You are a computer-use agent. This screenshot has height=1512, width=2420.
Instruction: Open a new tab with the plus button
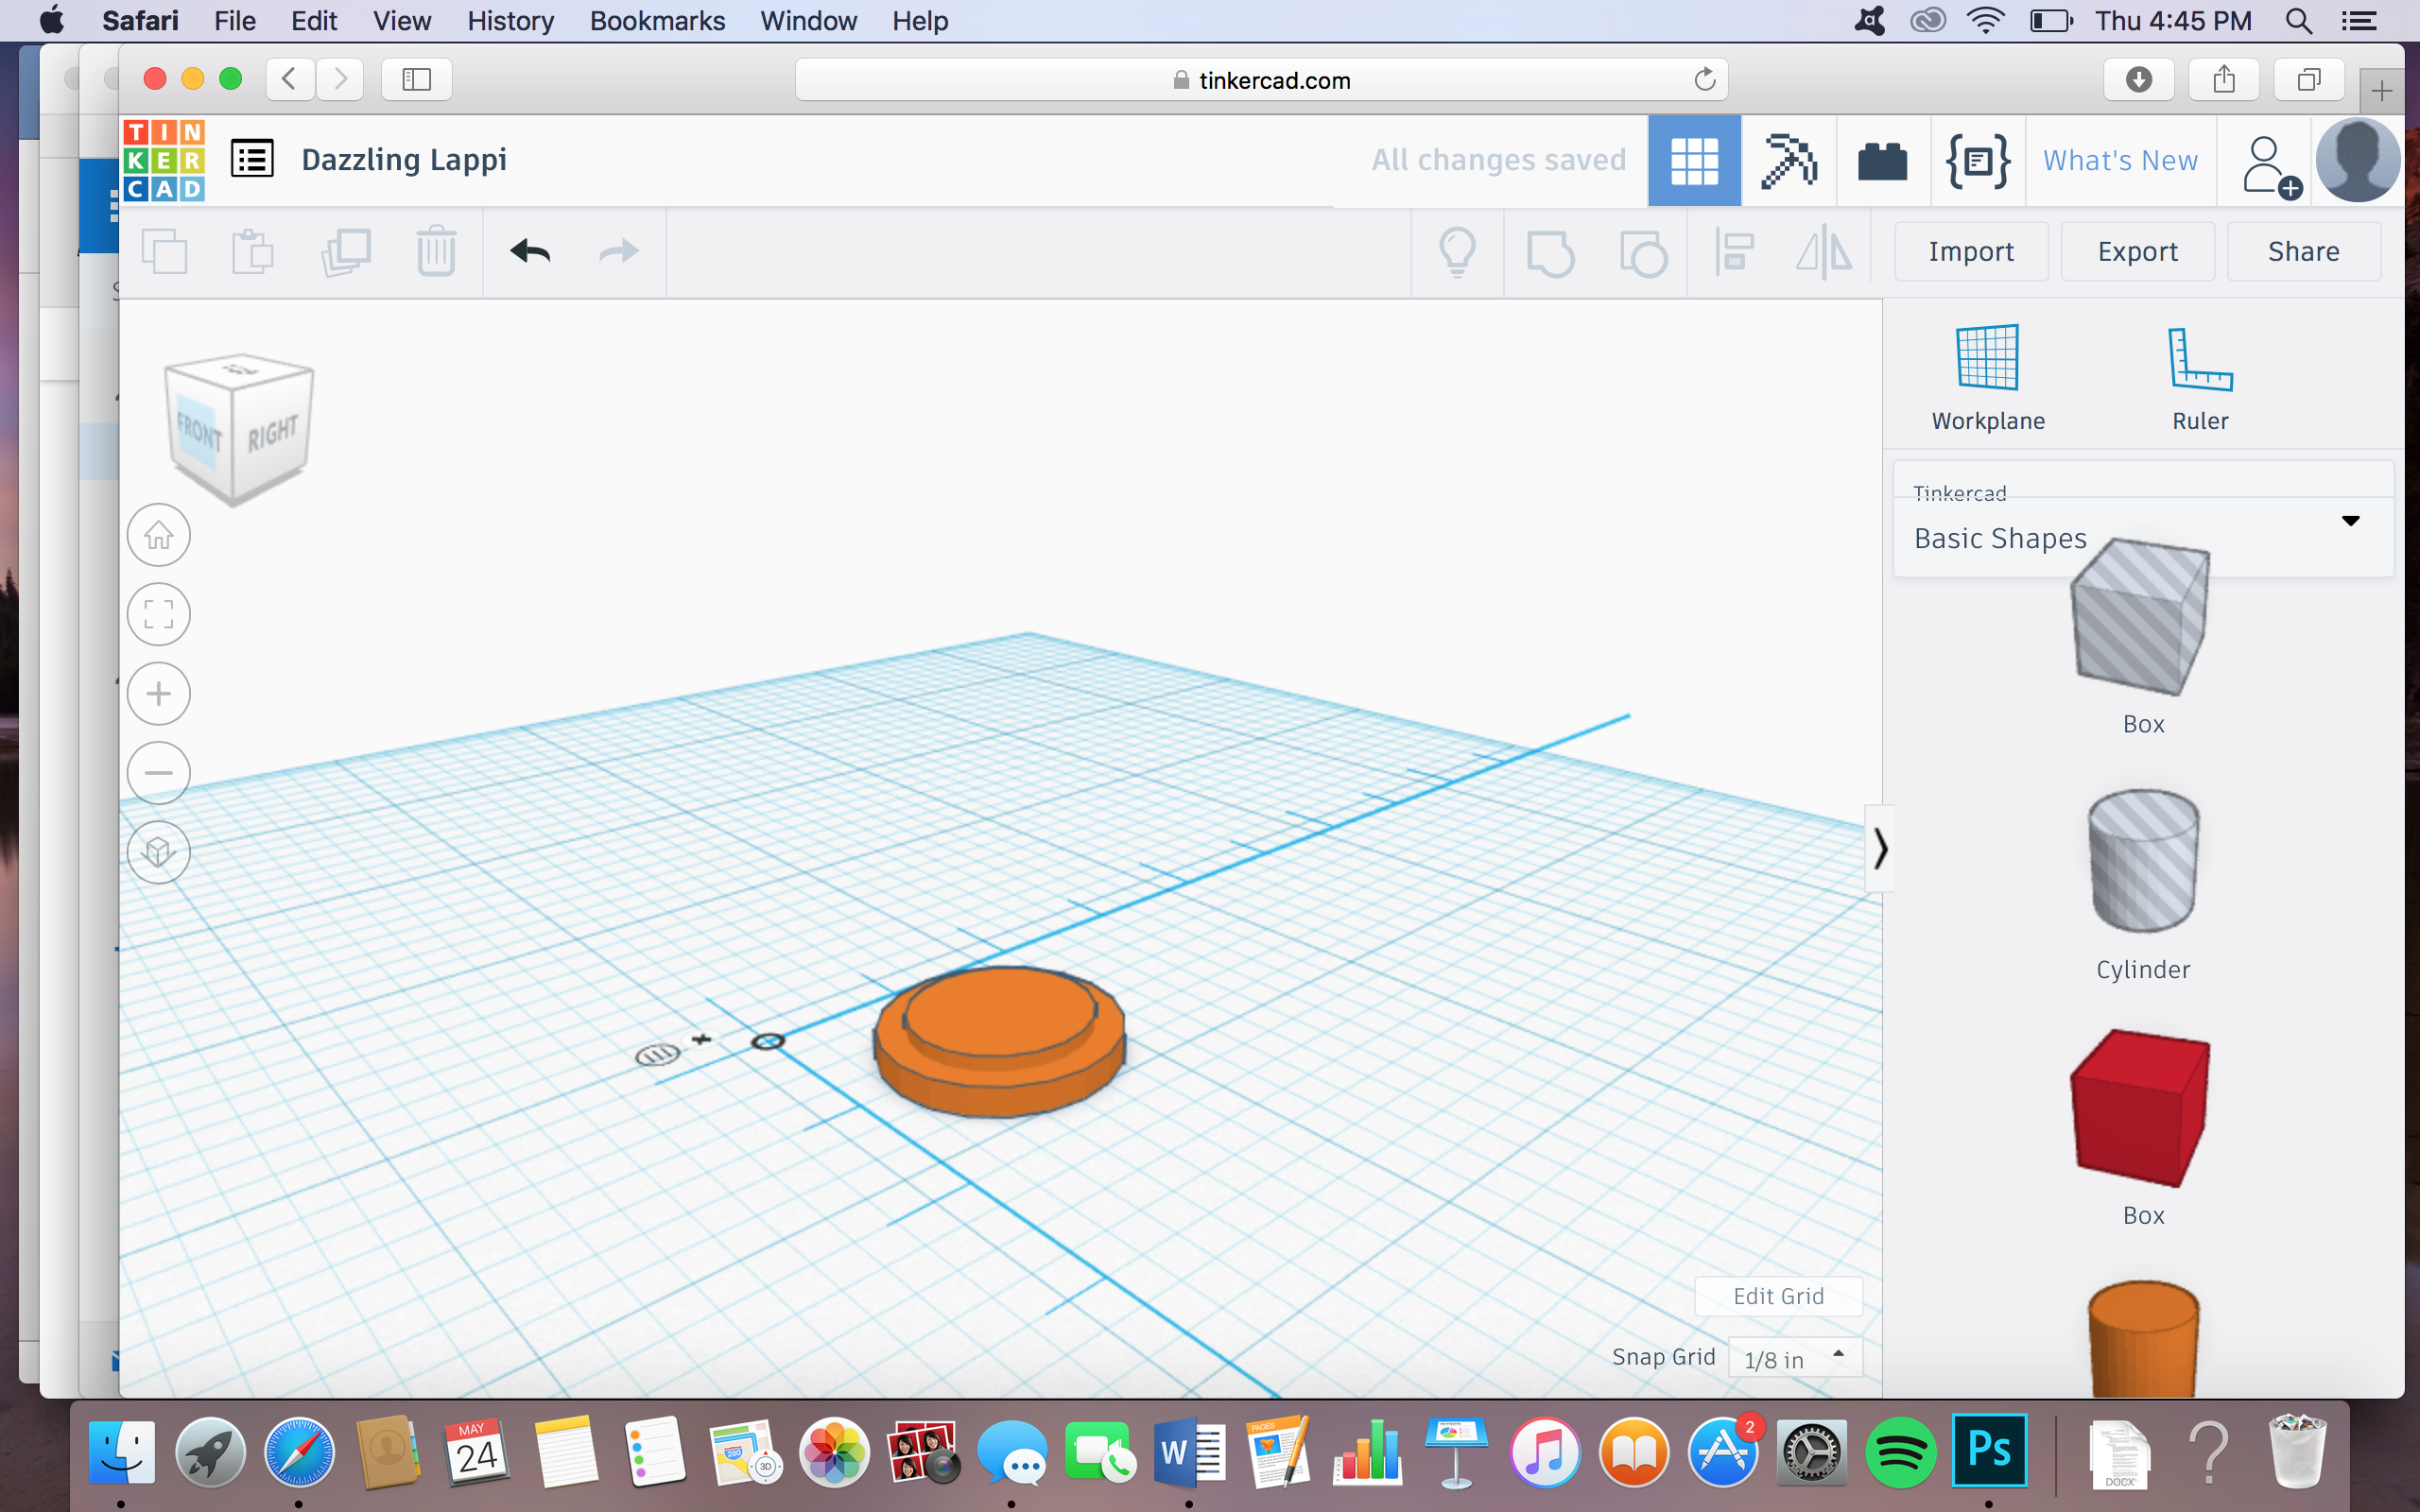pyautogui.click(x=2381, y=92)
